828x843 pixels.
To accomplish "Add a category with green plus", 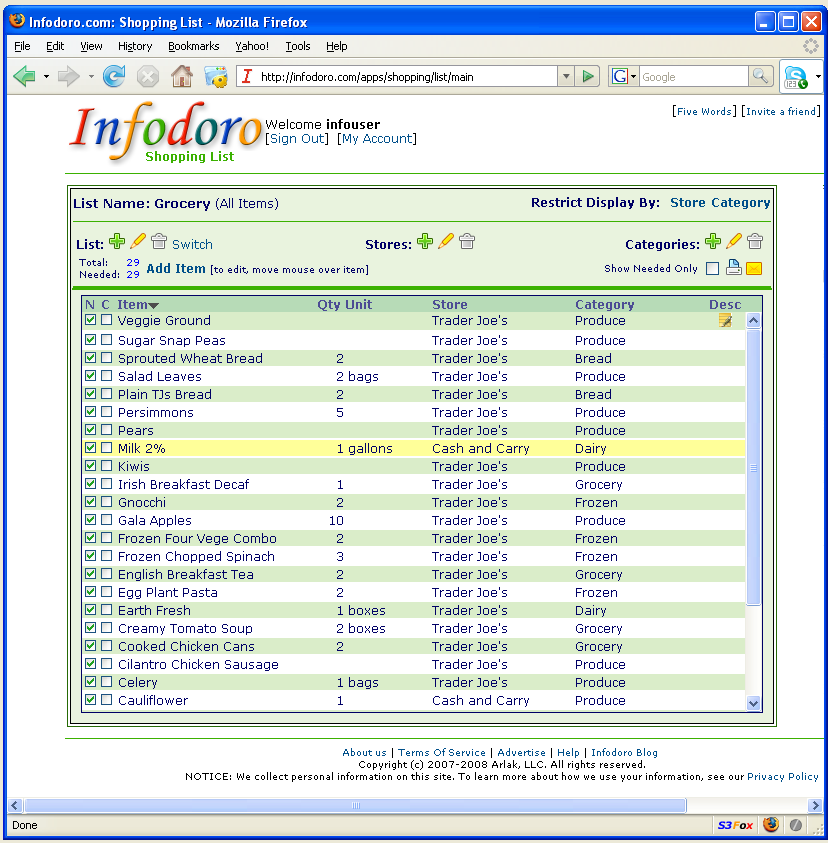I will [x=713, y=241].
